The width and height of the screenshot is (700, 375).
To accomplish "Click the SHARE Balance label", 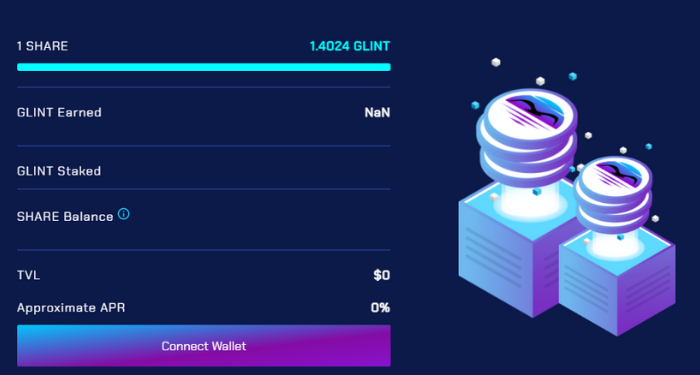I will tap(65, 217).
